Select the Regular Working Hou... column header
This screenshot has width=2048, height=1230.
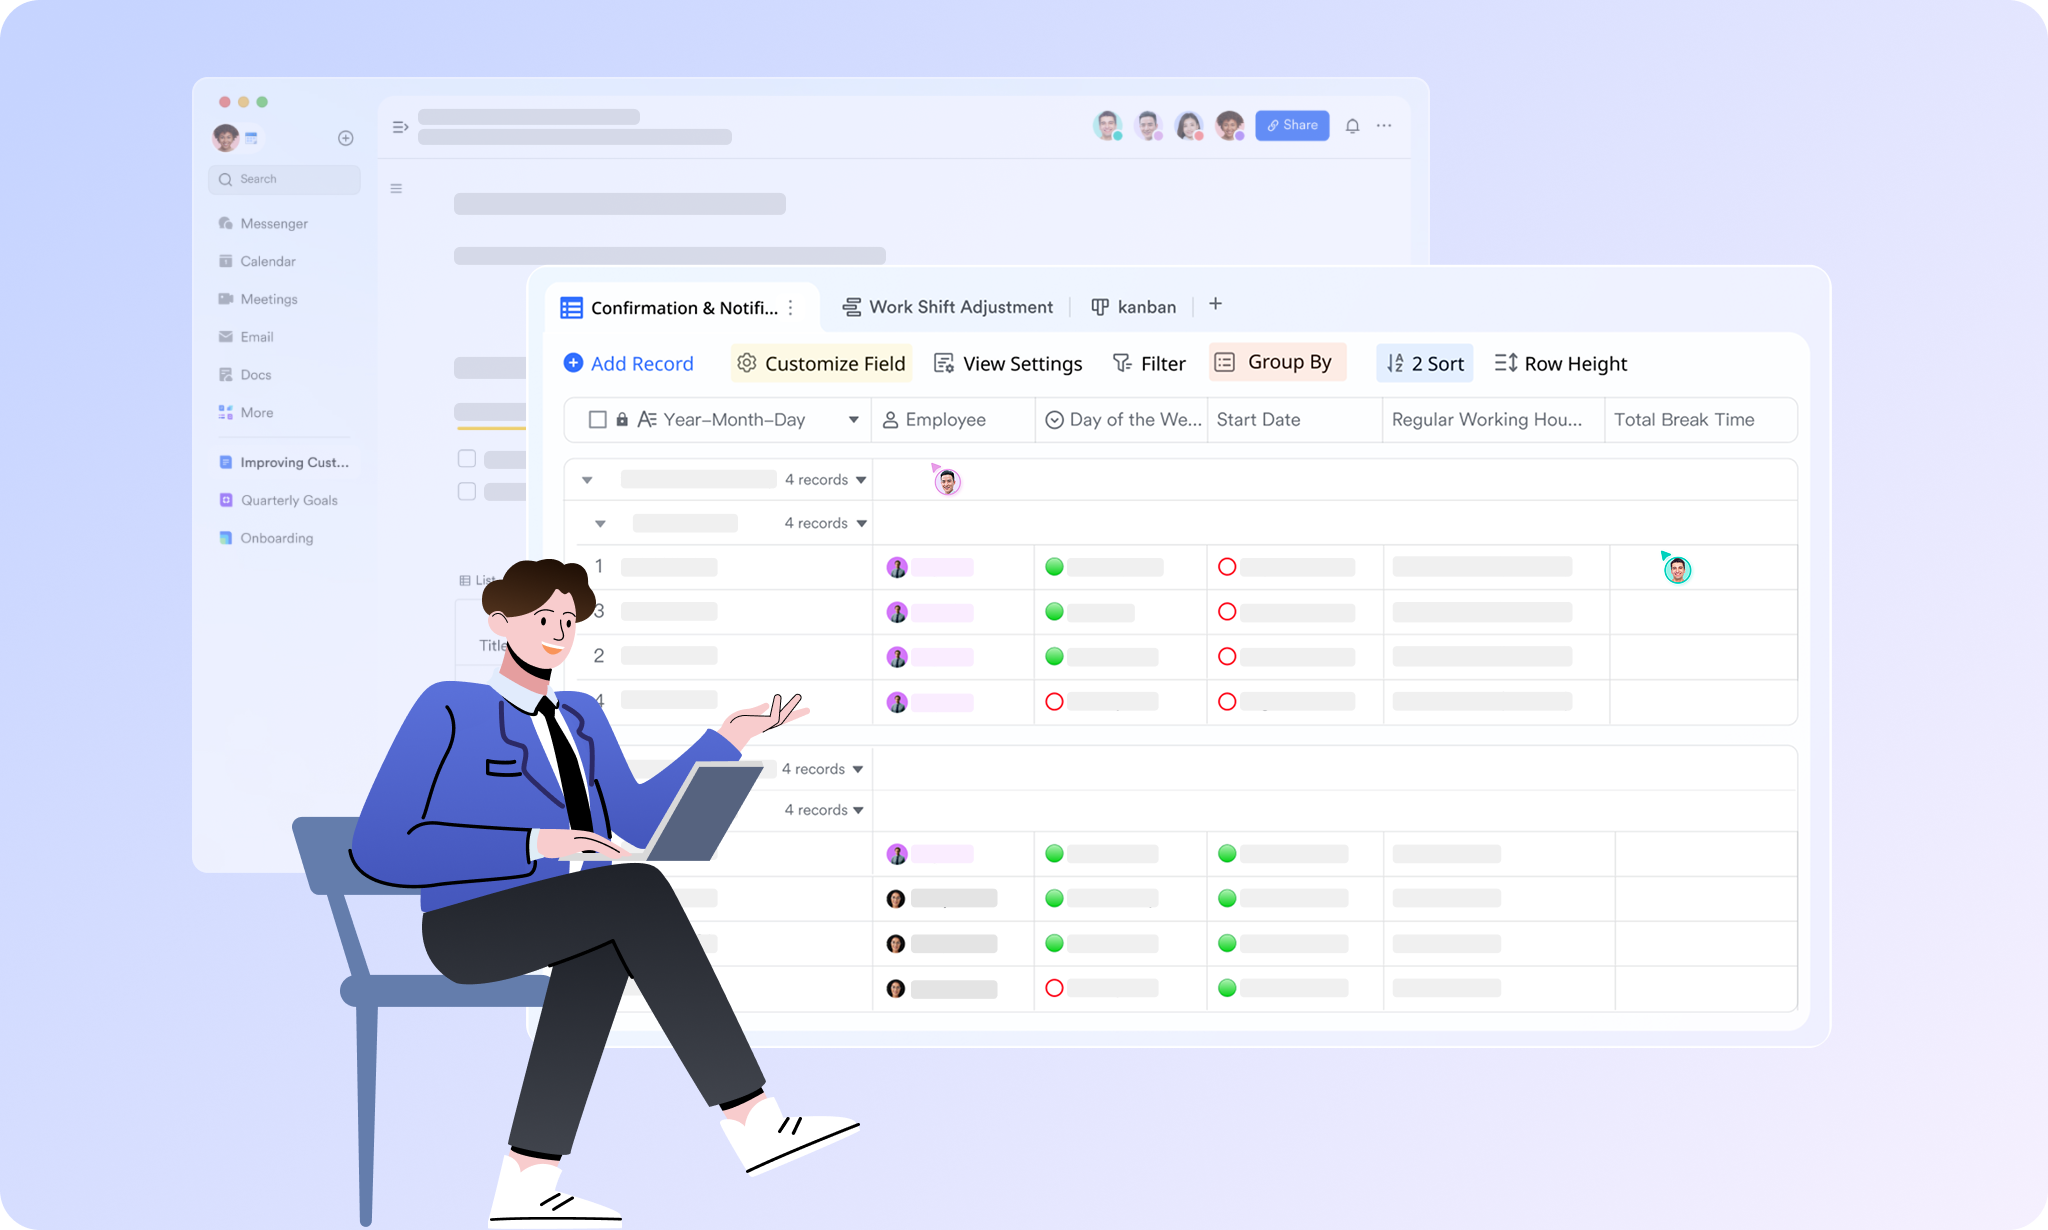1494,420
